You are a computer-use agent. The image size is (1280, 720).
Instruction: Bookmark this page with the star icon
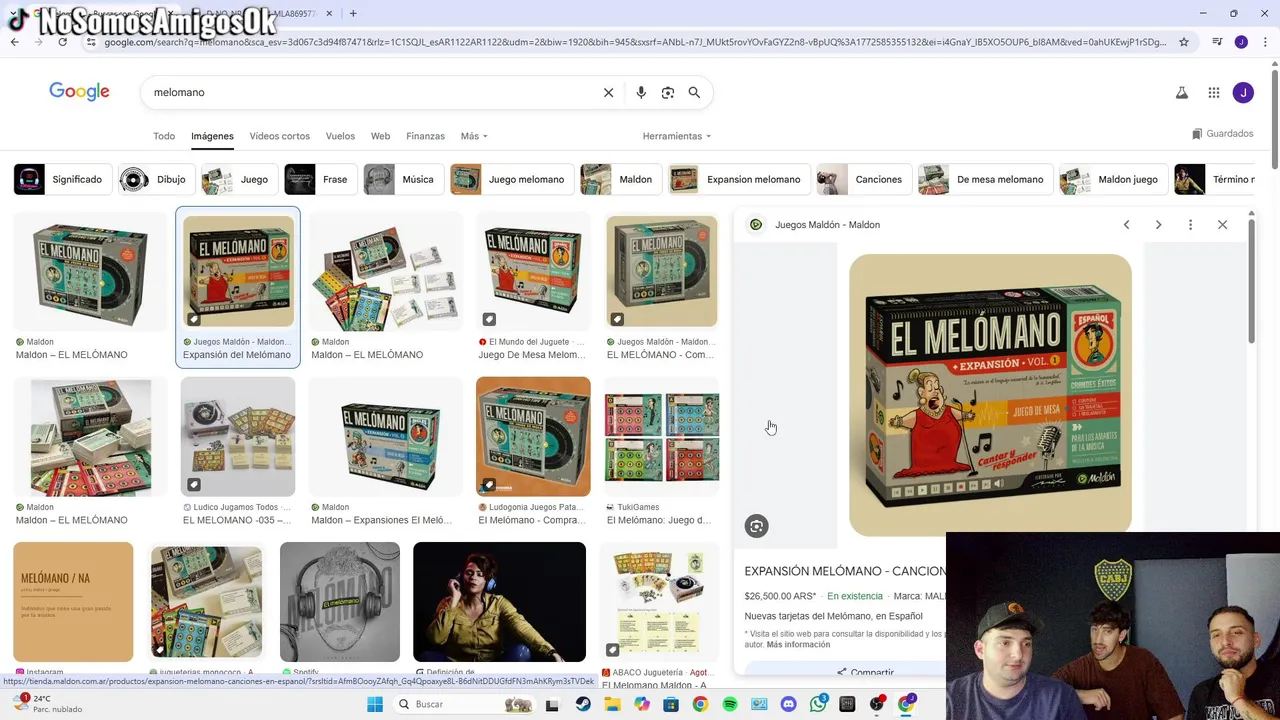coord(1184,42)
